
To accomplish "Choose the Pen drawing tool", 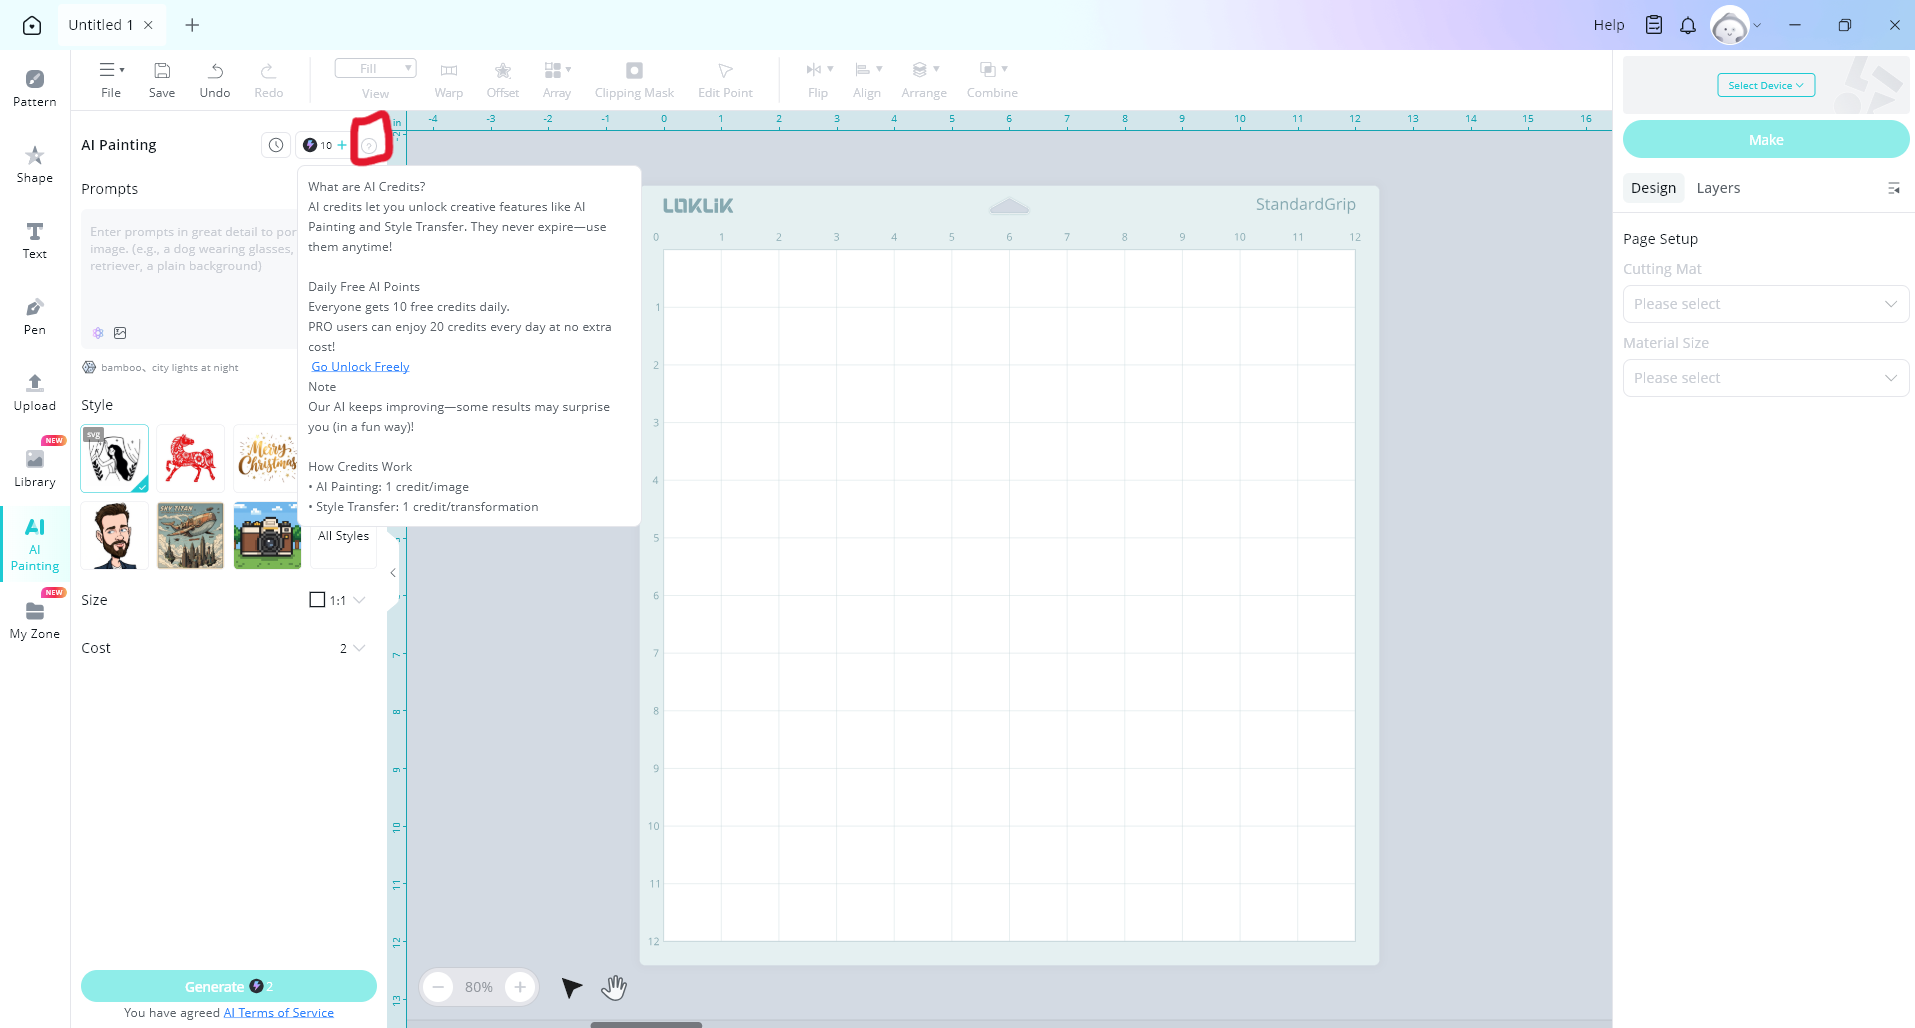I will coord(35,315).
